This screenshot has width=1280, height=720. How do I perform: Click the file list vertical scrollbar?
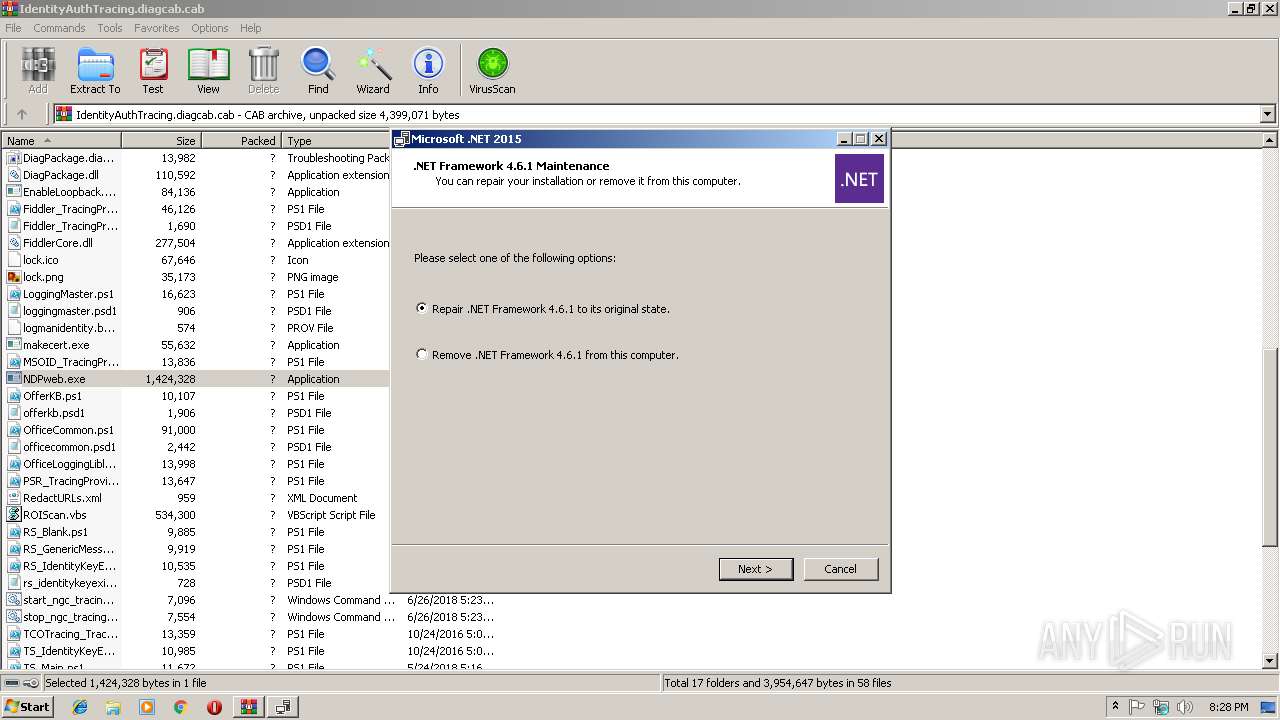pos(1270,446)
